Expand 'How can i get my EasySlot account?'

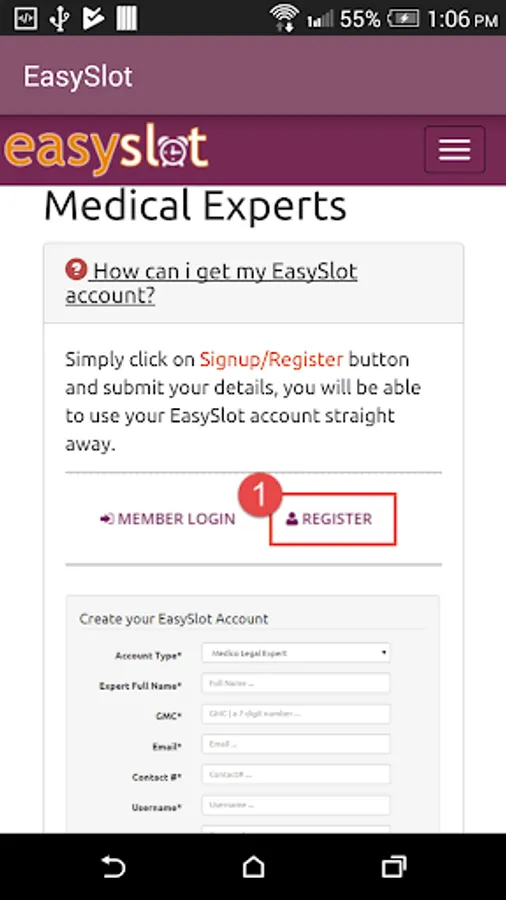(x=212, y=284)
